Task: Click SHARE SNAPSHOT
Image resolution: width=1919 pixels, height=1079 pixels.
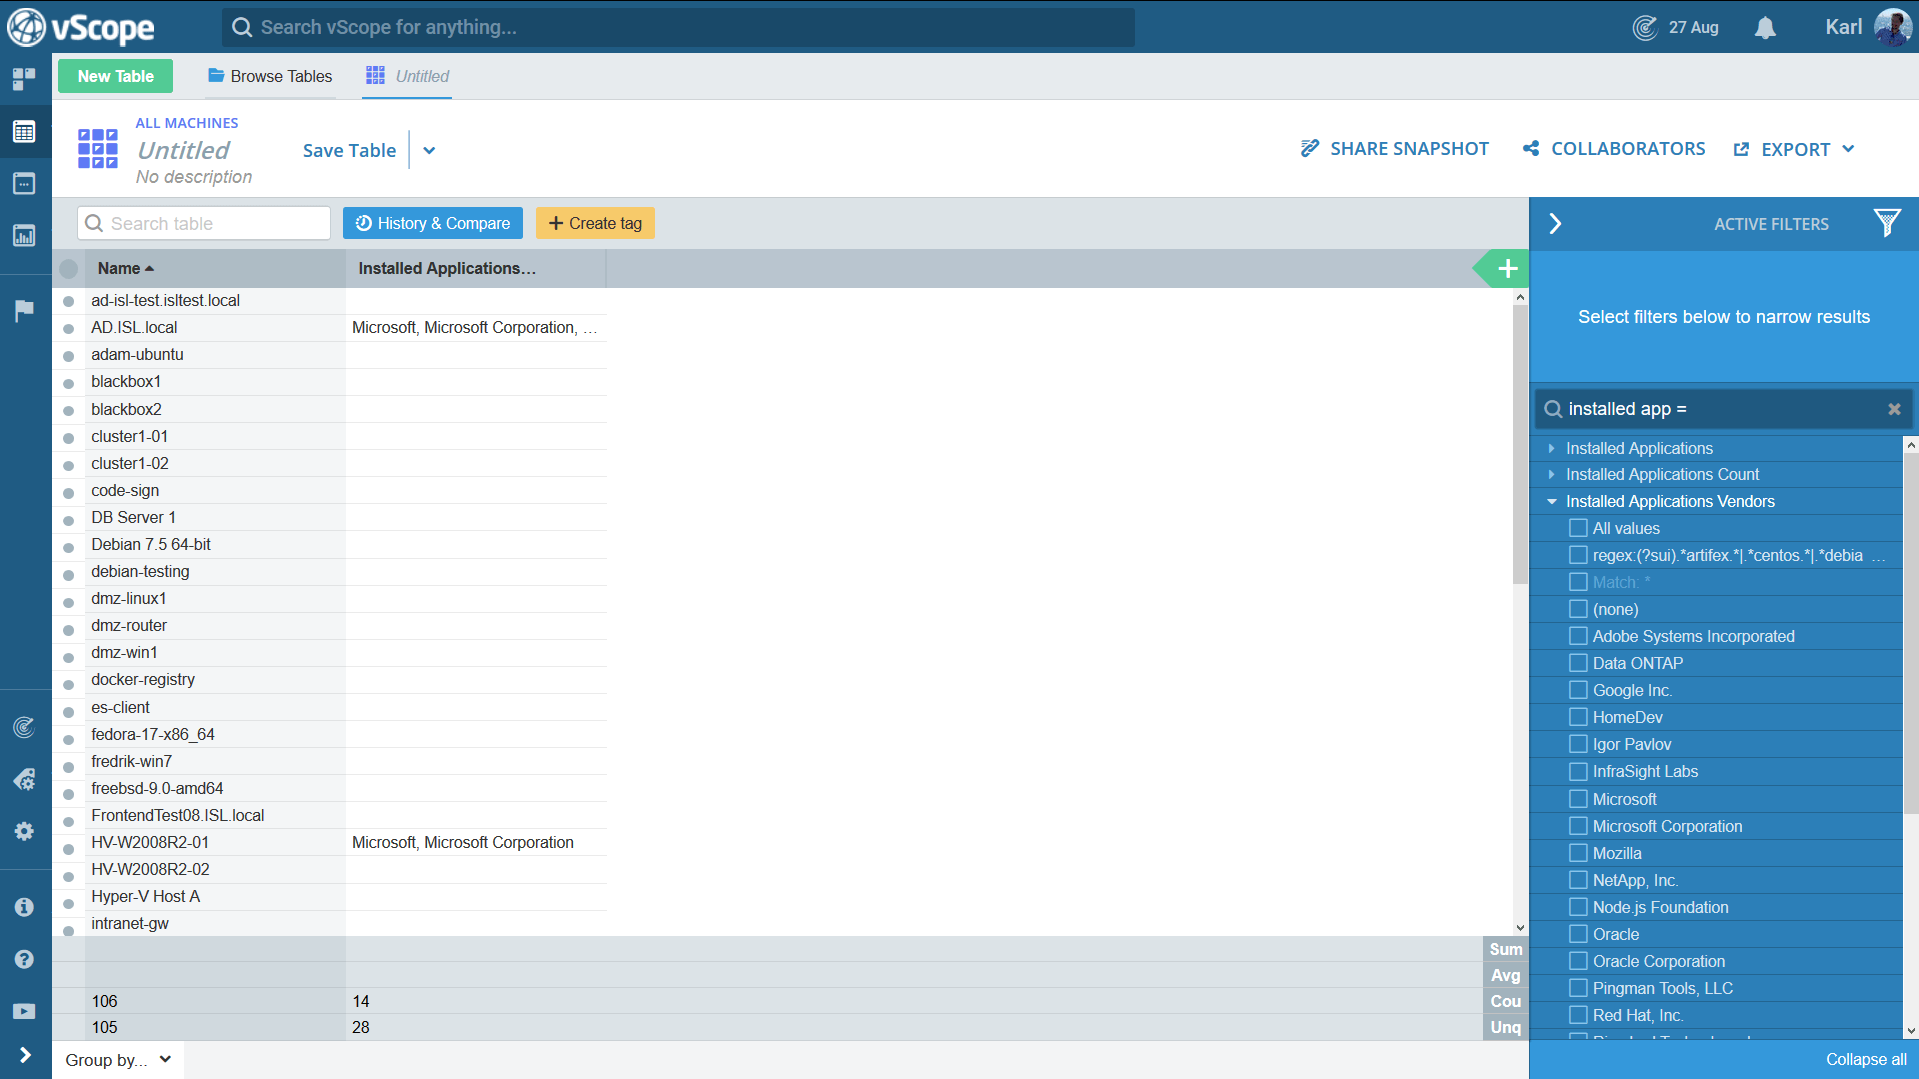Action: tap(1395, 149)
